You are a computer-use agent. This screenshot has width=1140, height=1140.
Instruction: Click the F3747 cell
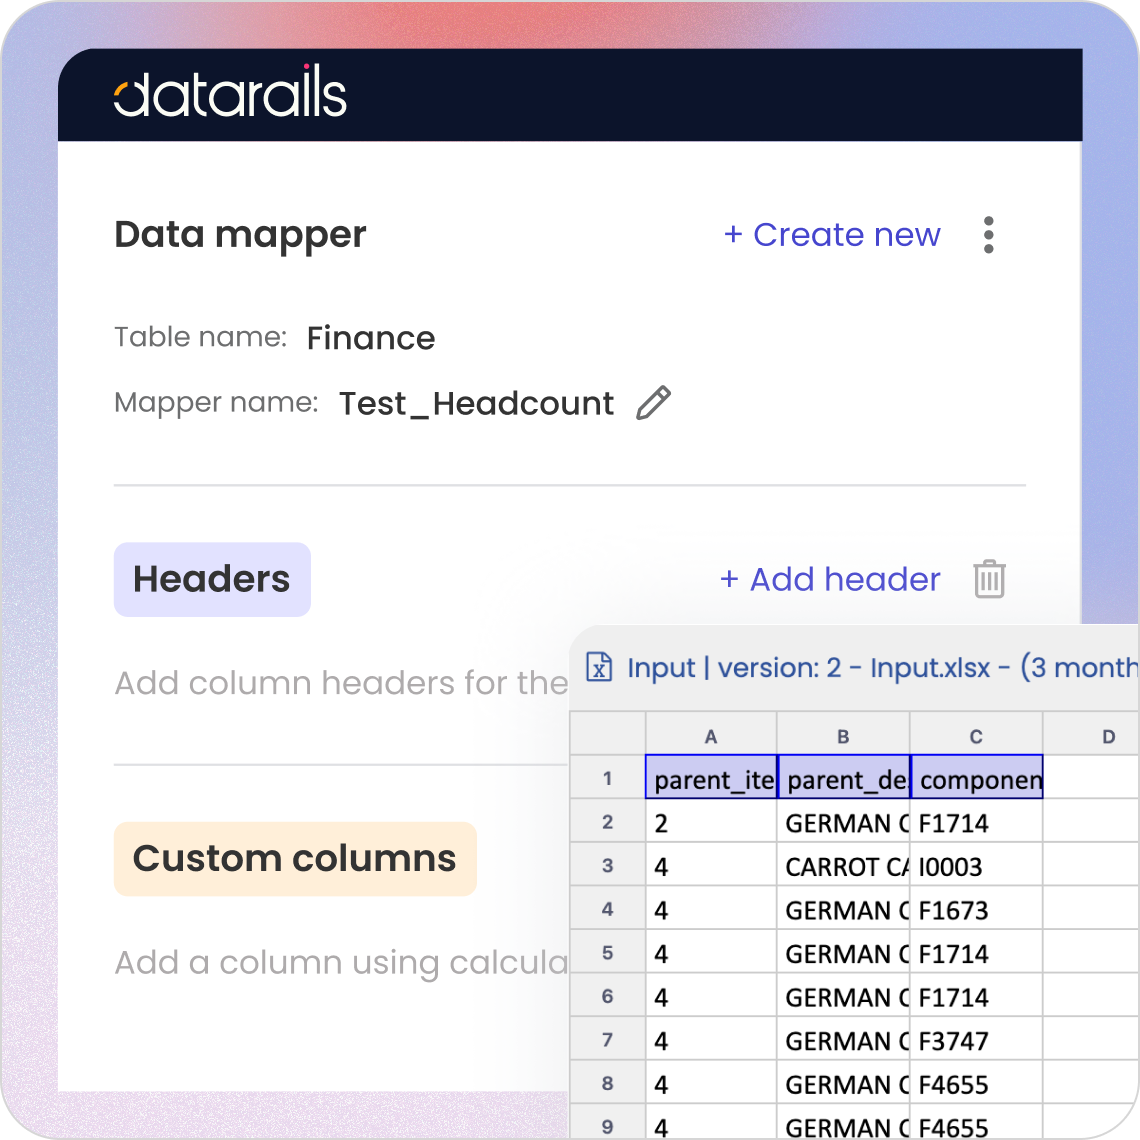tap(976, 1040)
